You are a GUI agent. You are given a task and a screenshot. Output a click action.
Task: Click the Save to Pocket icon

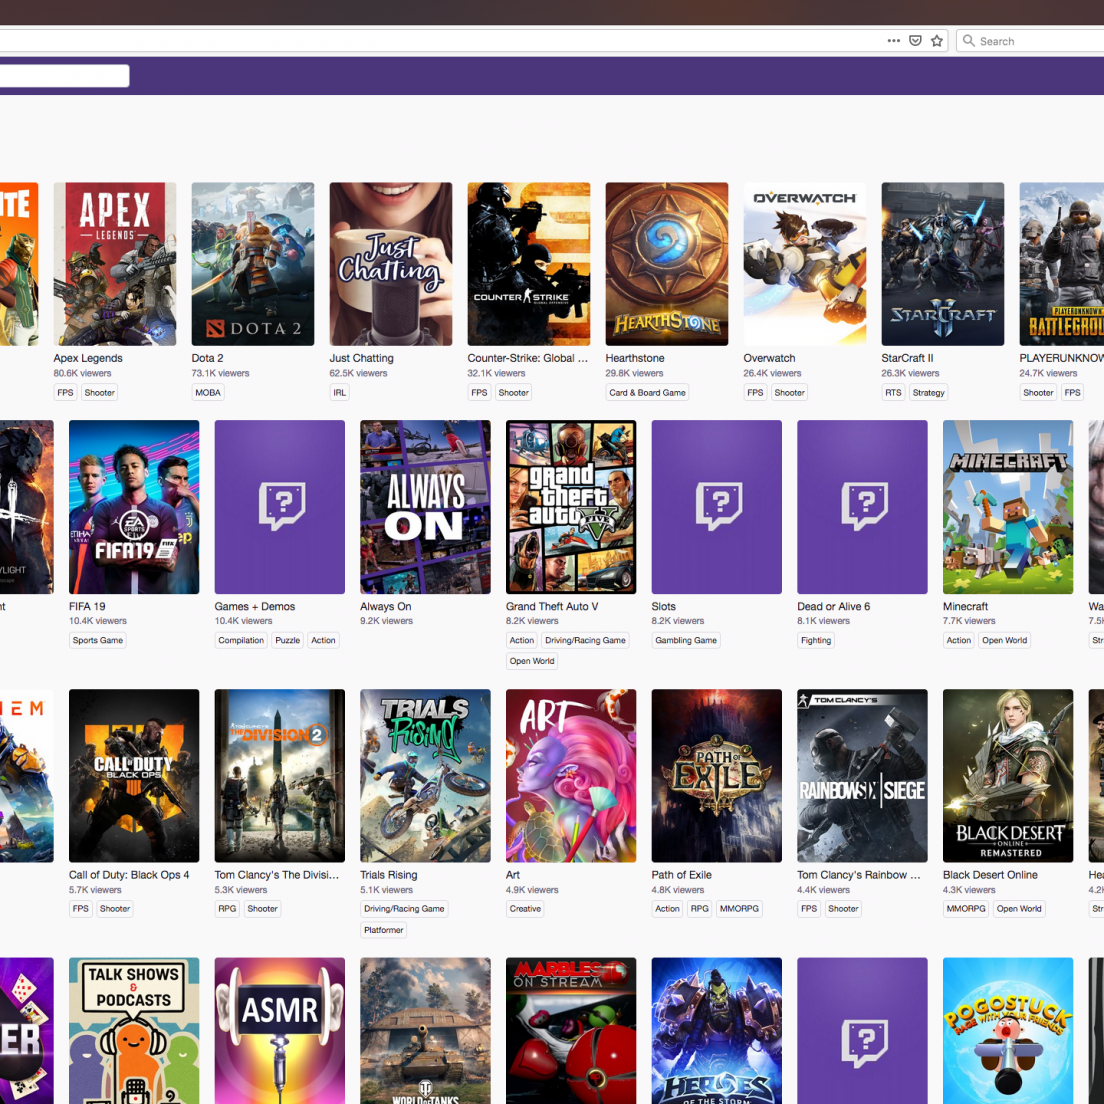(915, 41)
